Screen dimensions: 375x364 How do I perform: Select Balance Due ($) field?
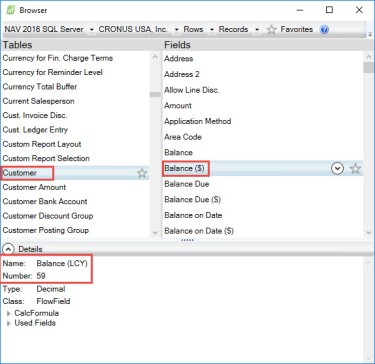pyautogui.click(x=192, y=199)
